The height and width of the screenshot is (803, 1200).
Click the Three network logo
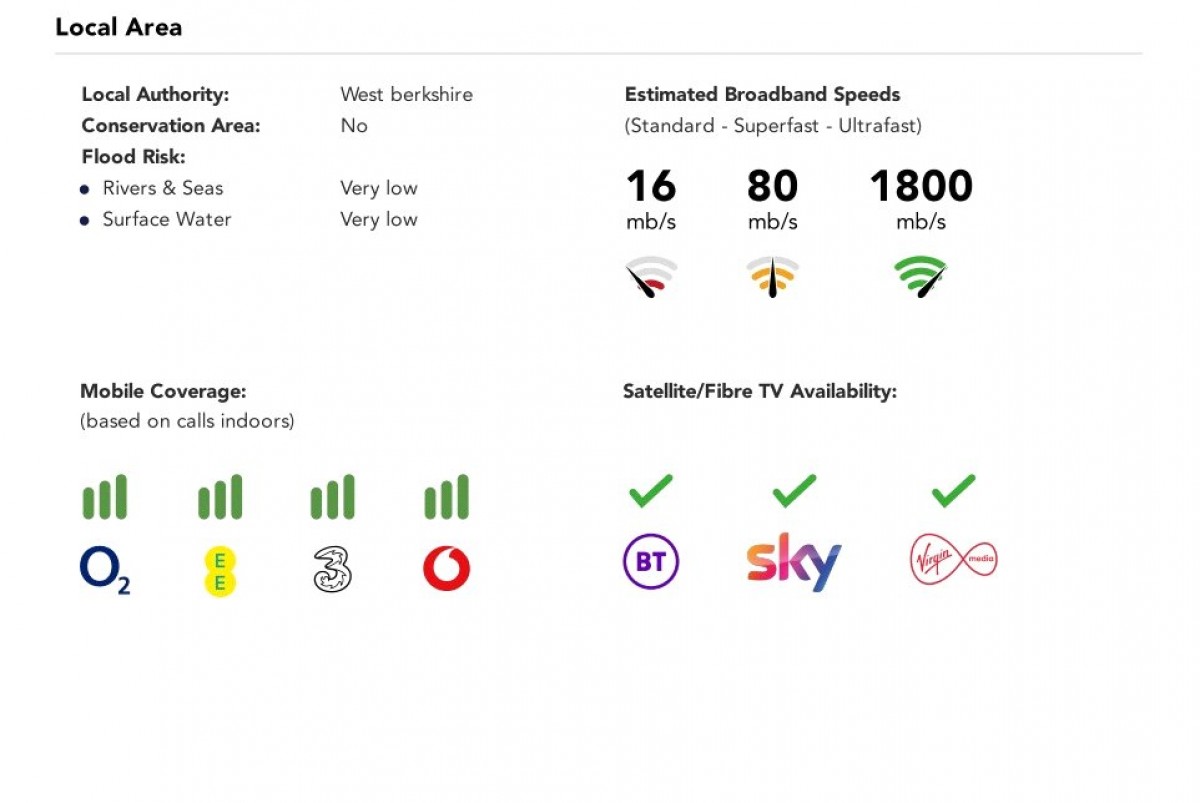[332, 570]
